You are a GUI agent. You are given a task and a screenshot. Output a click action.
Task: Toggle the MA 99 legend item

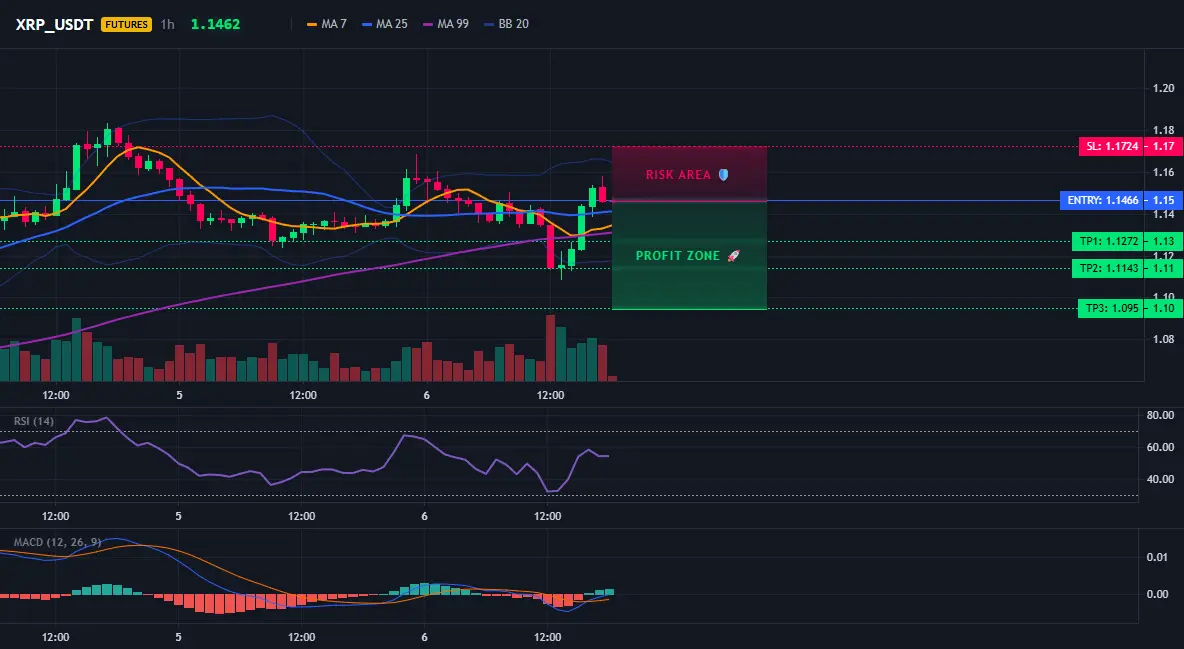[x=446, y=24]
